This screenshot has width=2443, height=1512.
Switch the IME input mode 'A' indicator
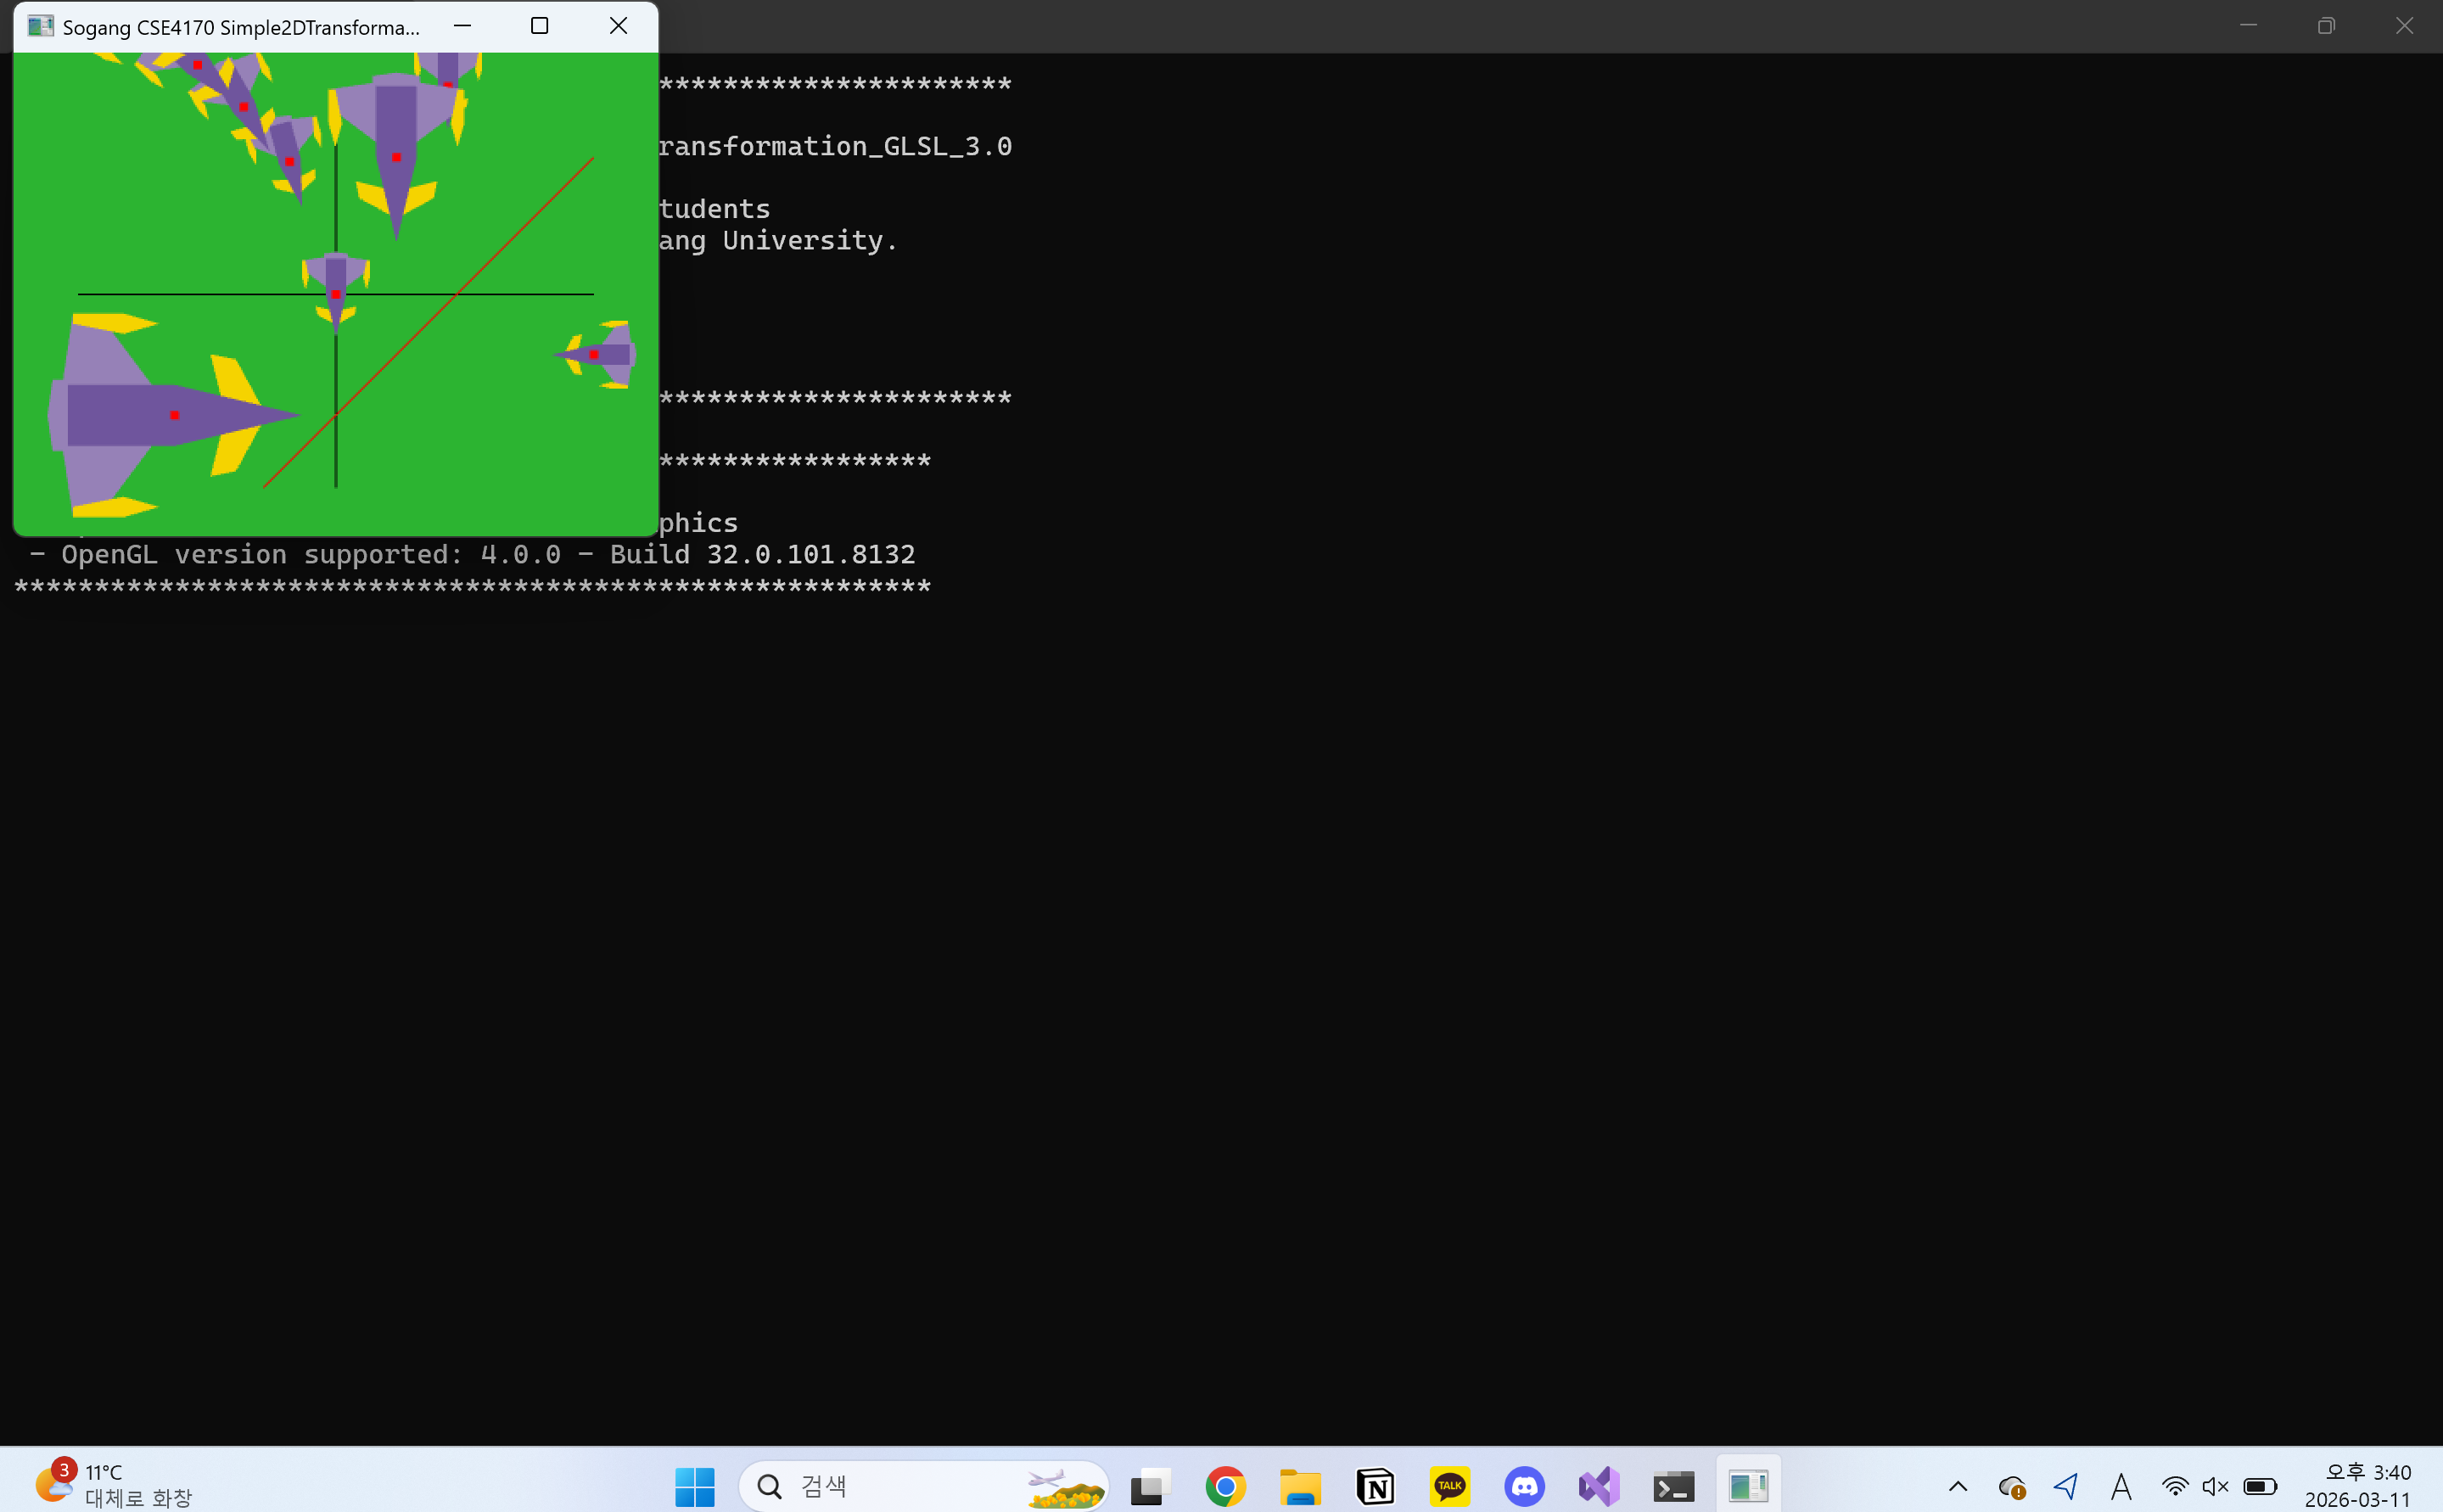pos(2121,1486)
